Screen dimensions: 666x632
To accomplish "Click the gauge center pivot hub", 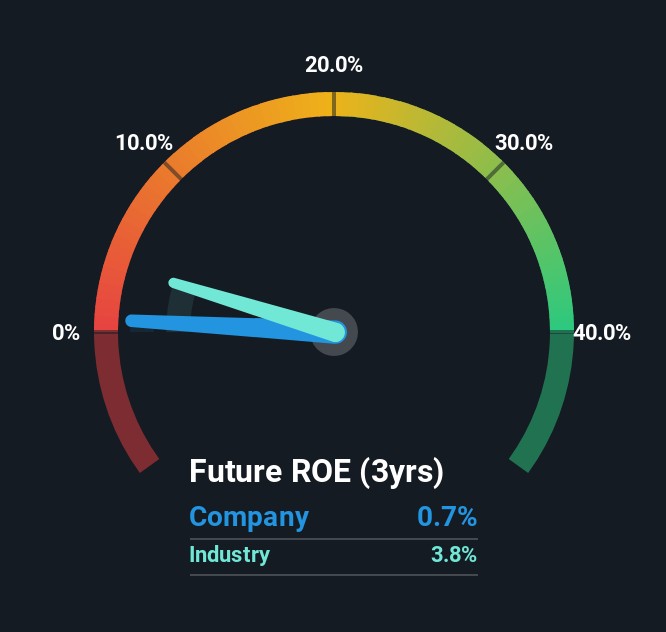I will [334, 332].
